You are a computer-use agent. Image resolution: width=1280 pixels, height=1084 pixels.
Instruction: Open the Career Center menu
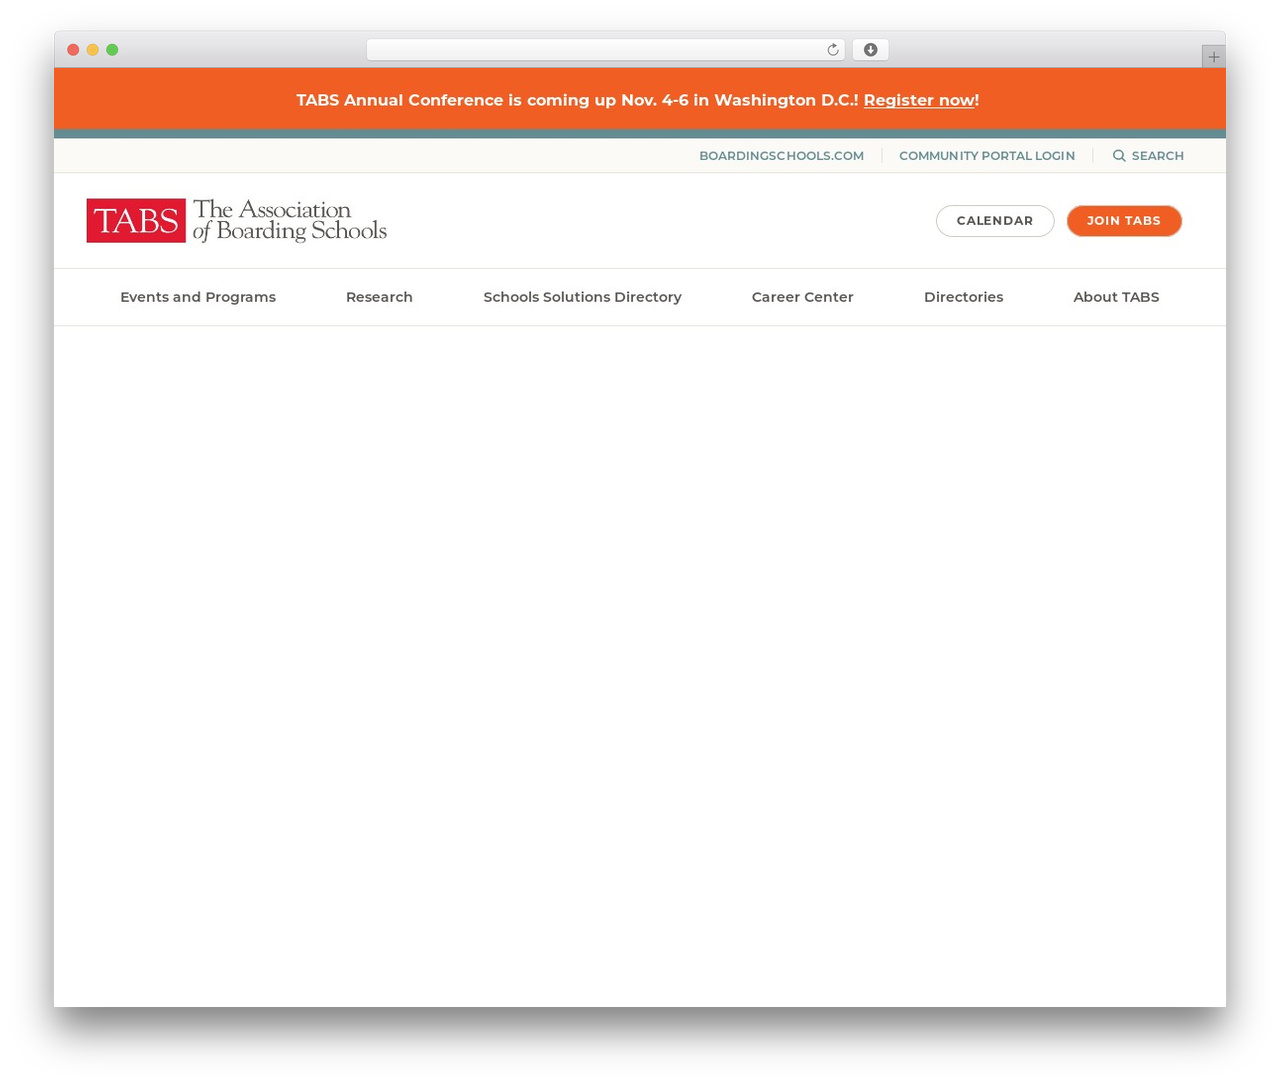(802, 297)
